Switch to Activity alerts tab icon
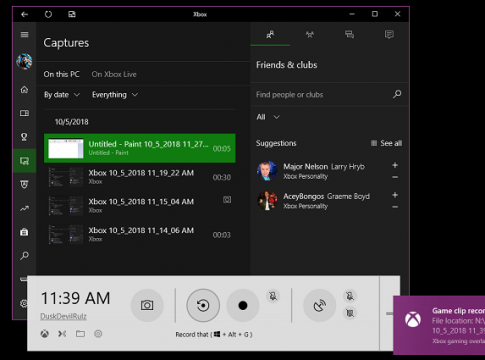 pos(389,34)
